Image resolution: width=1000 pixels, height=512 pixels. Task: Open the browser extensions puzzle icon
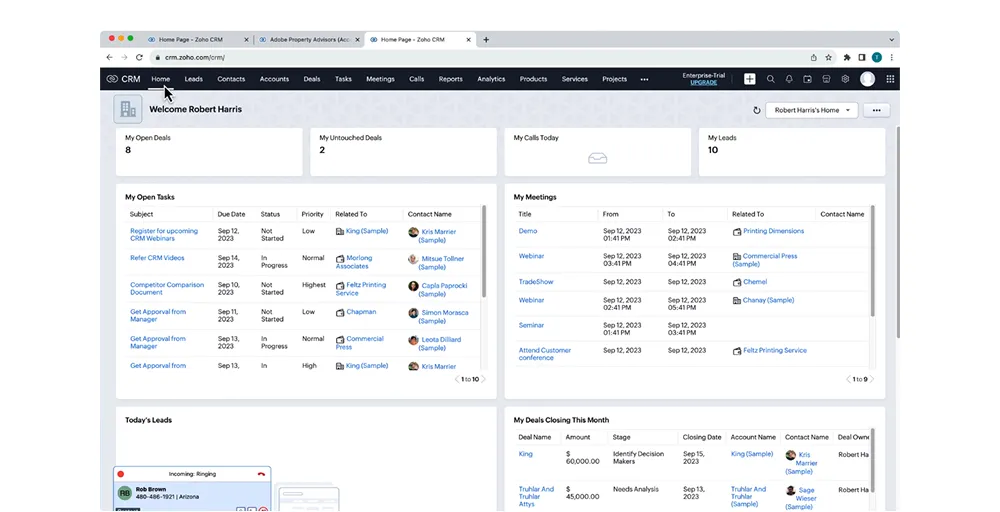[847, 57]
